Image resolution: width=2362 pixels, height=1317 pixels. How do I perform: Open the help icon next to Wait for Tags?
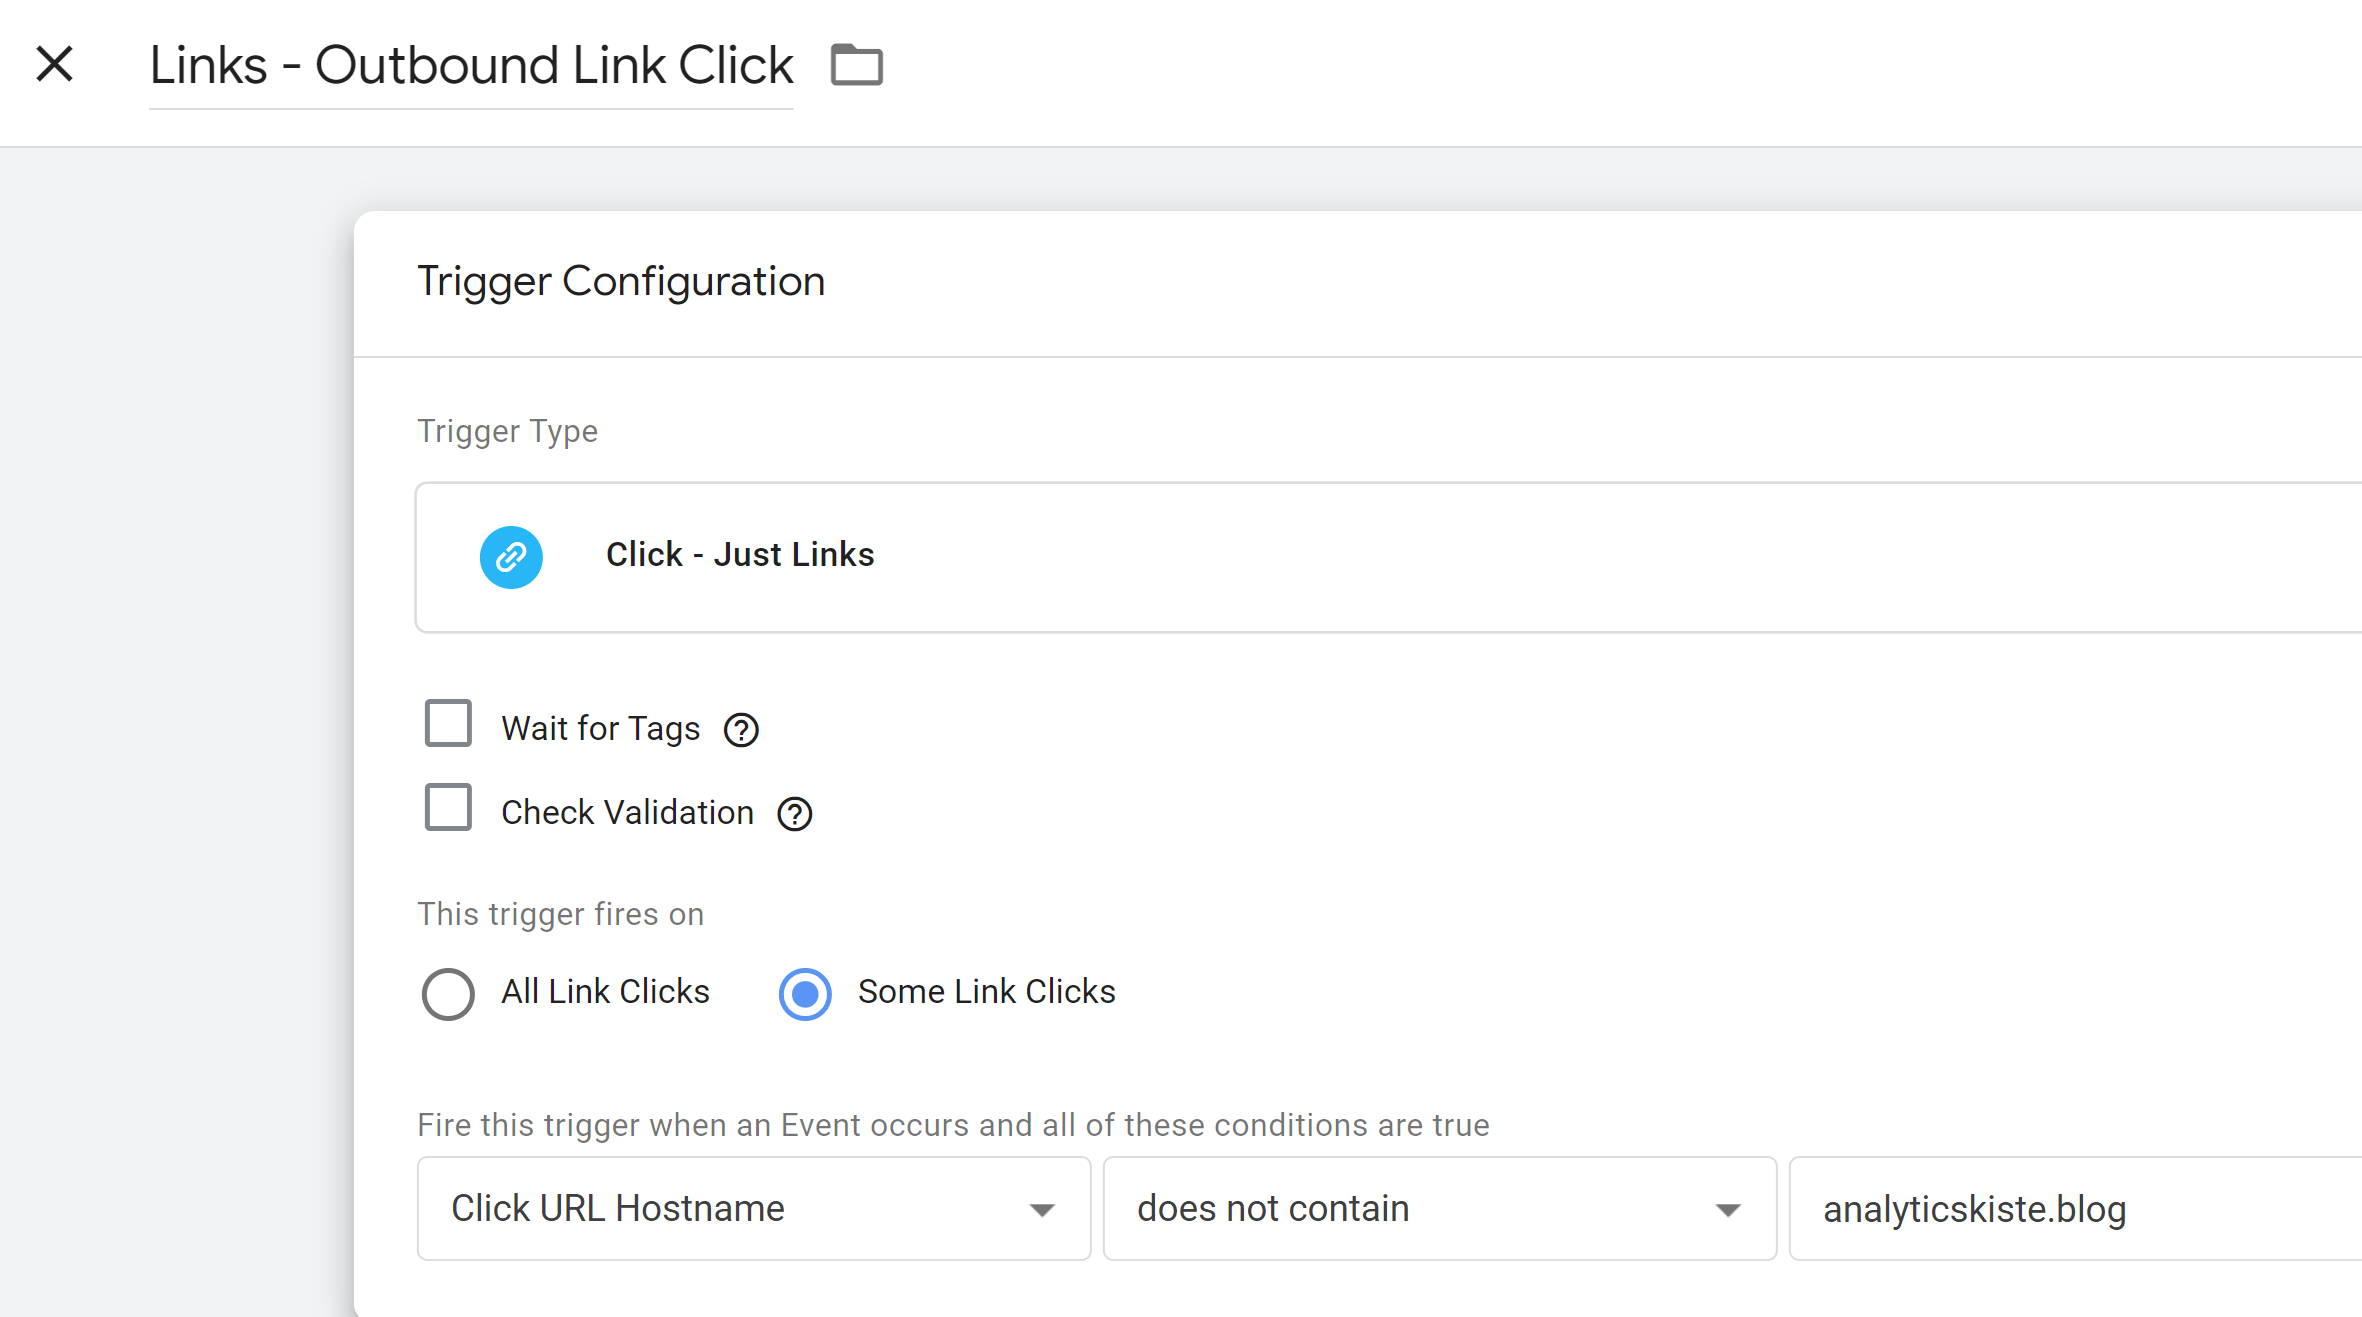(x=740, y=730)
